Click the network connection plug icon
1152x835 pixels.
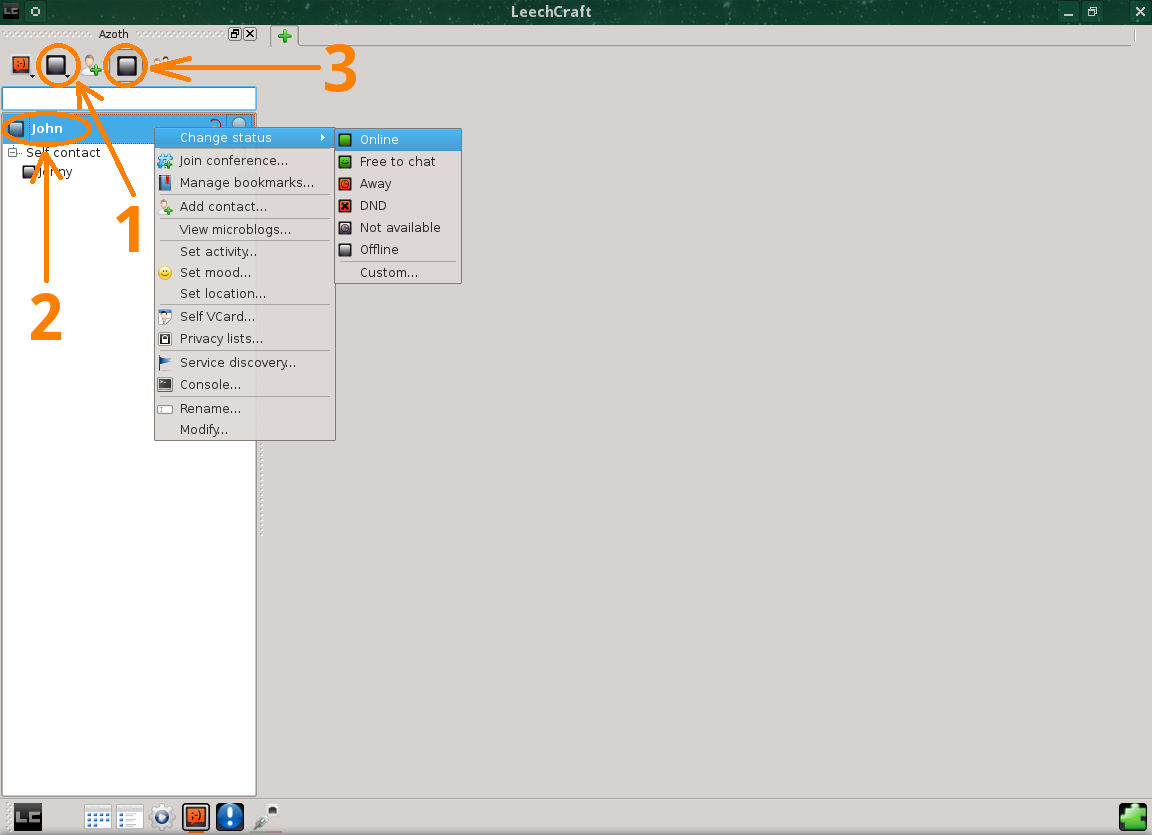(x=266, y=817)
